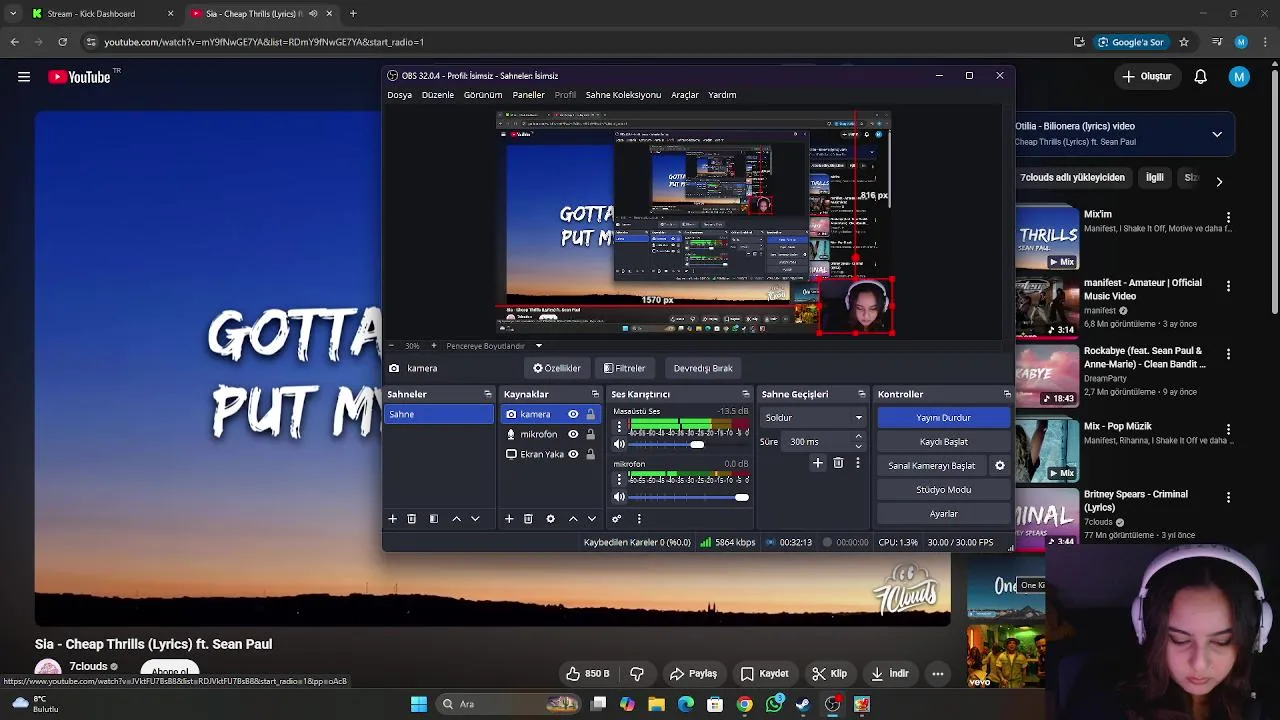Click Özellikler button for kamera source

click(557, 368)
